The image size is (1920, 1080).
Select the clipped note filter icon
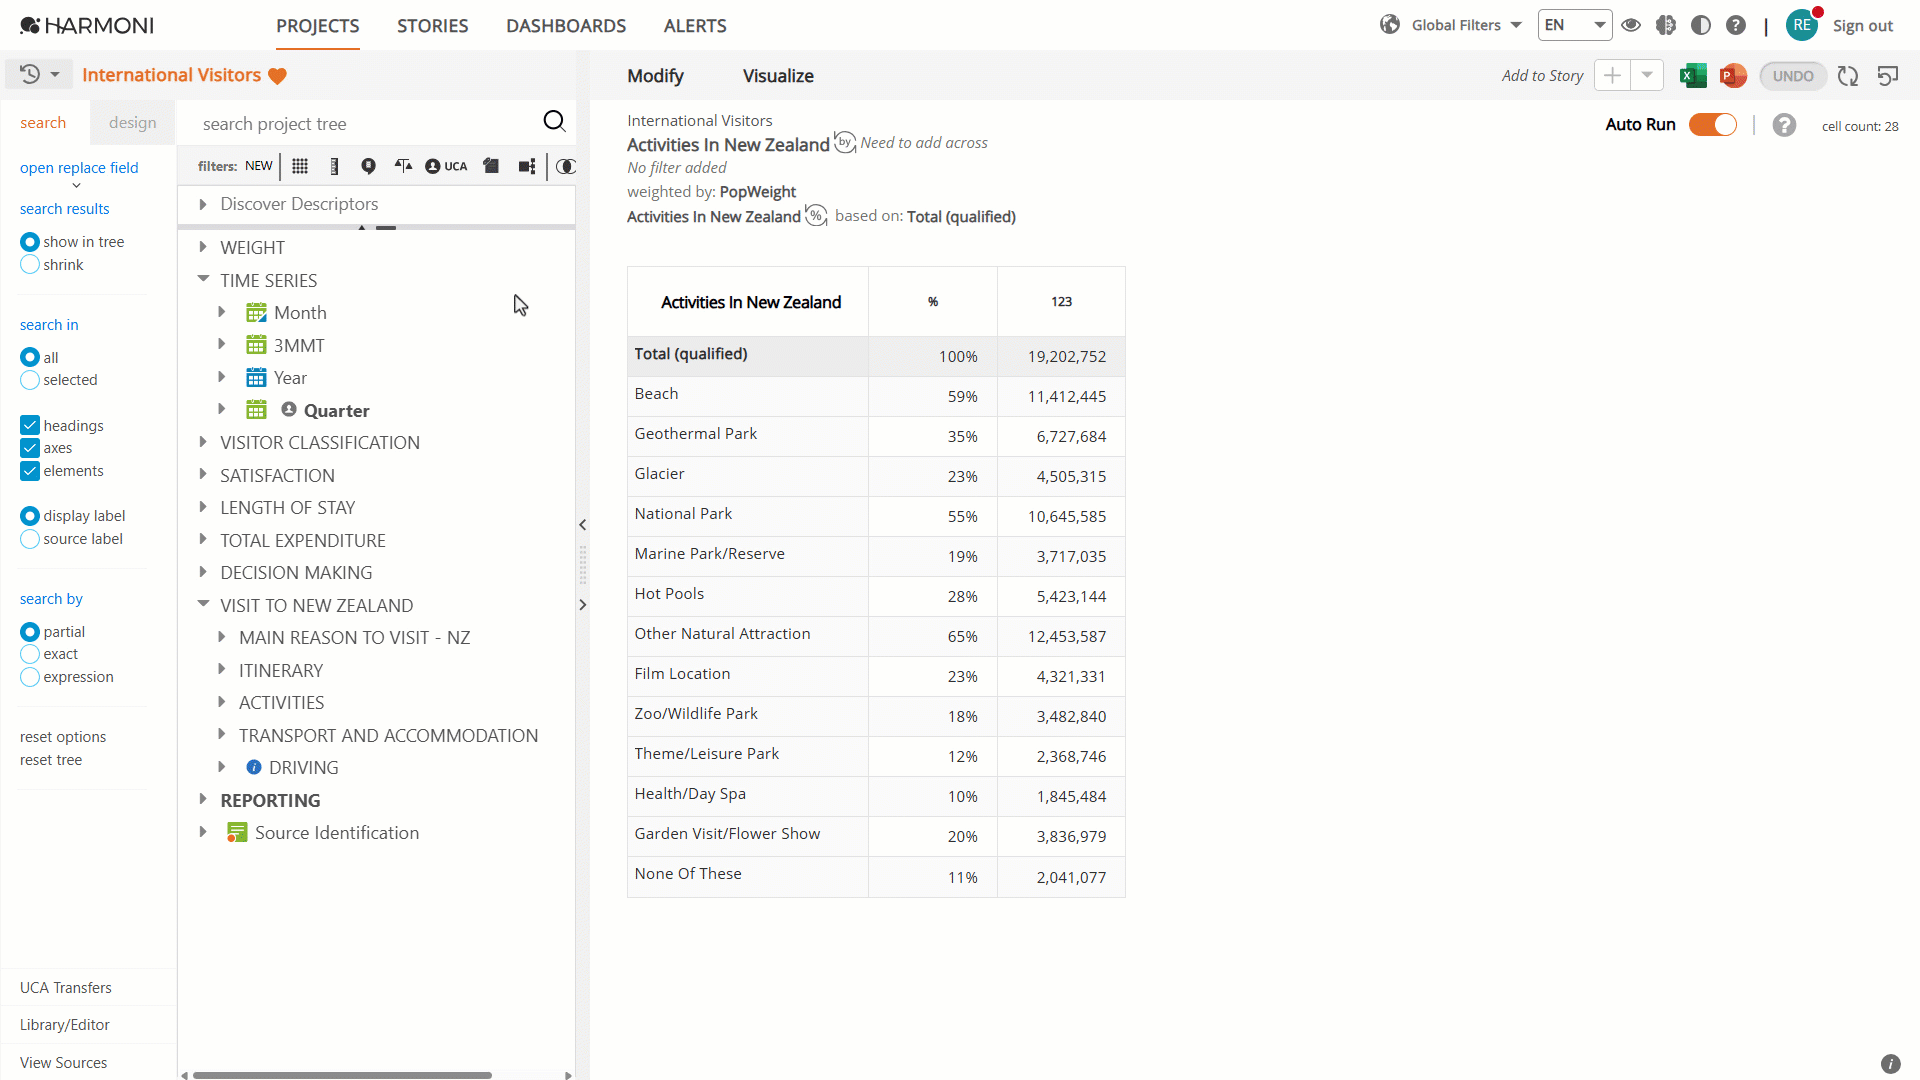pyautogui.click(x=491, y=166)
